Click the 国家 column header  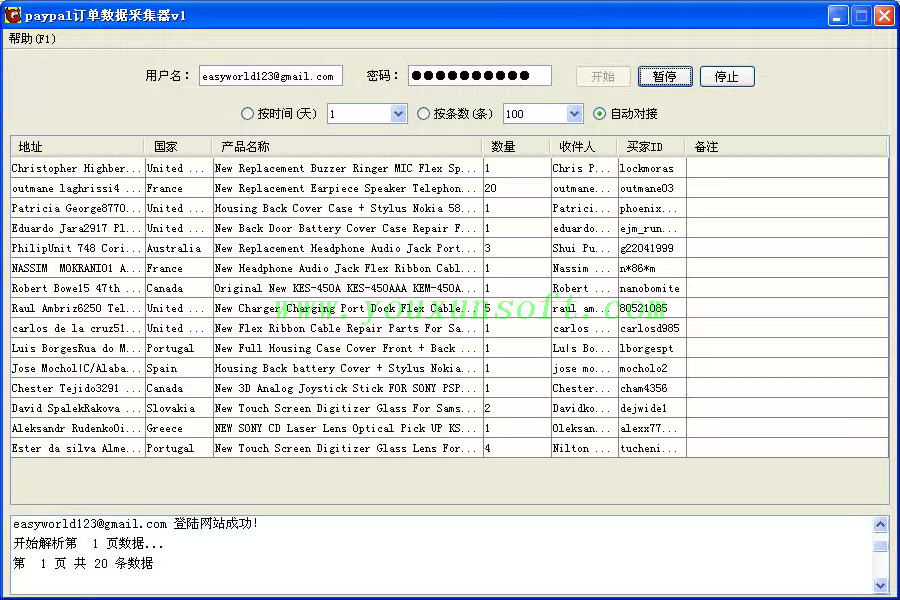177,147
